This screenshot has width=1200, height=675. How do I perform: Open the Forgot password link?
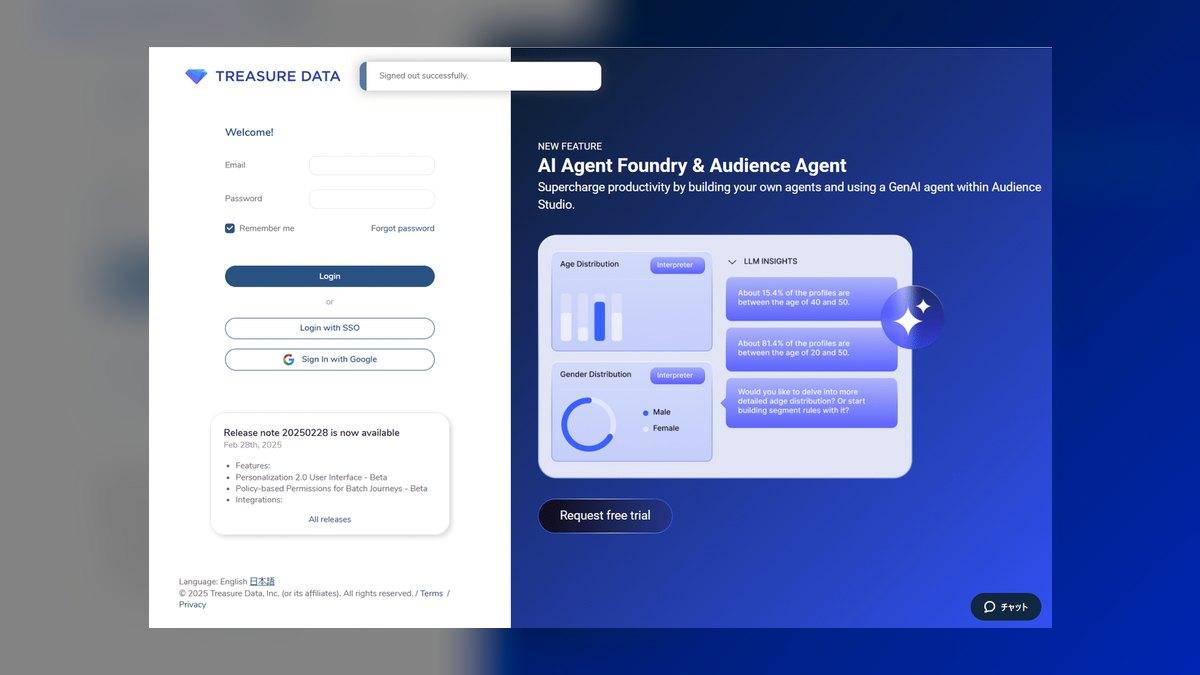pos(403,229)
